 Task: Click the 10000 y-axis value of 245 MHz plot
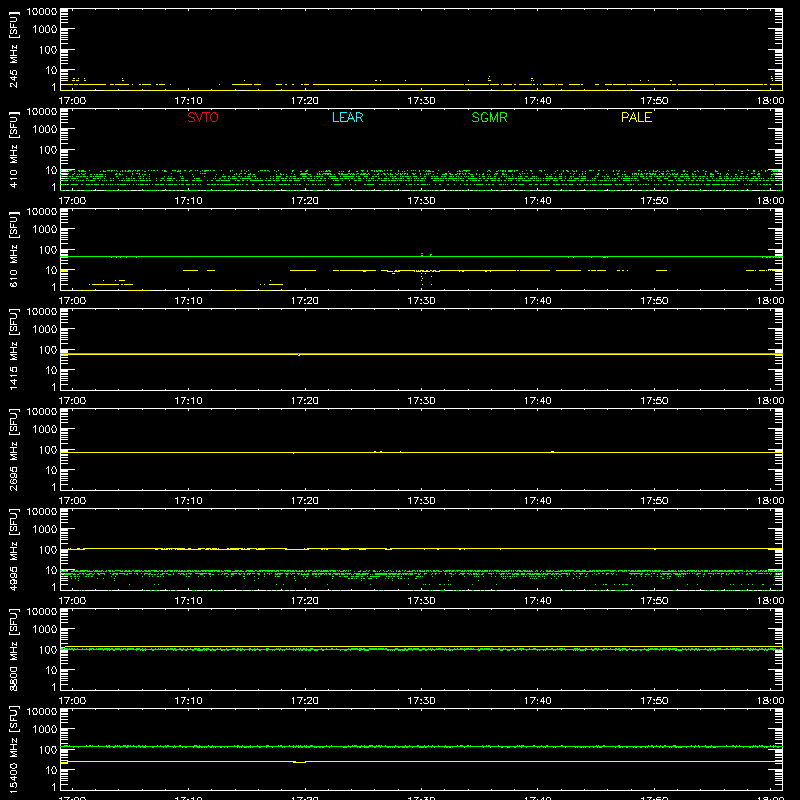(42, 12)
